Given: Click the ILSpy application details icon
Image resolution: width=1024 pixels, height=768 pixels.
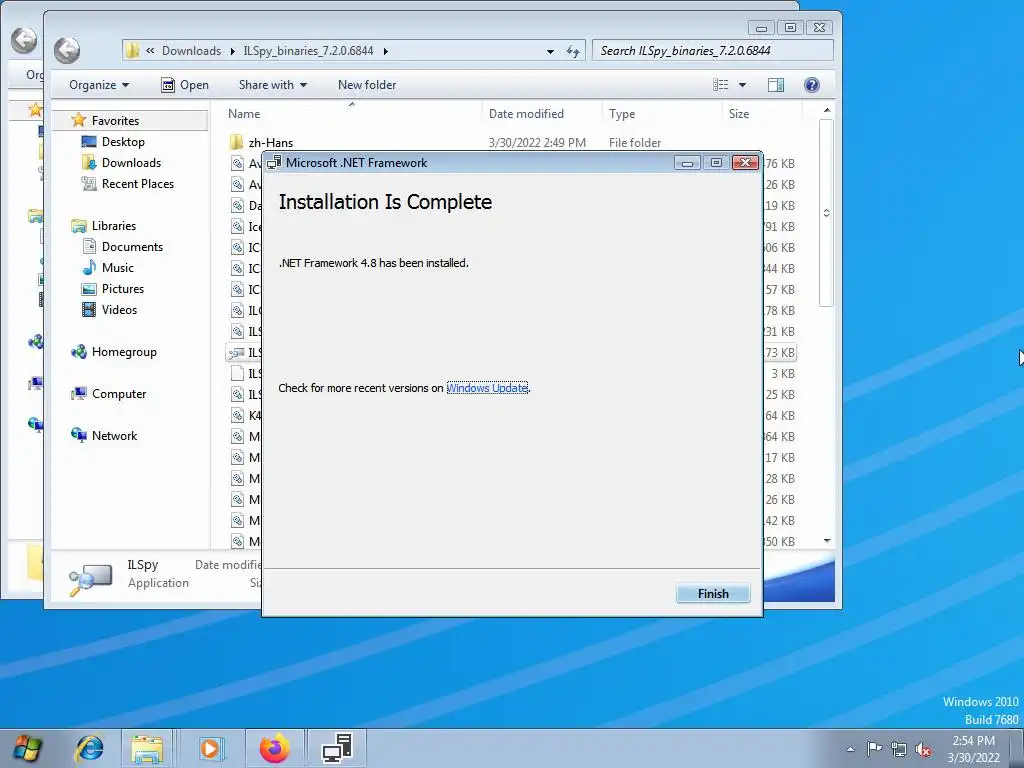Looking at the screenshot, I should point(90,578).
